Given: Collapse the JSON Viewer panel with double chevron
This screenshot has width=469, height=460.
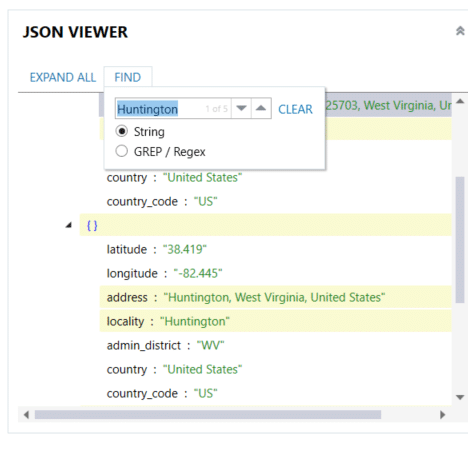Looking at the screenshot, I should (460, 31).
